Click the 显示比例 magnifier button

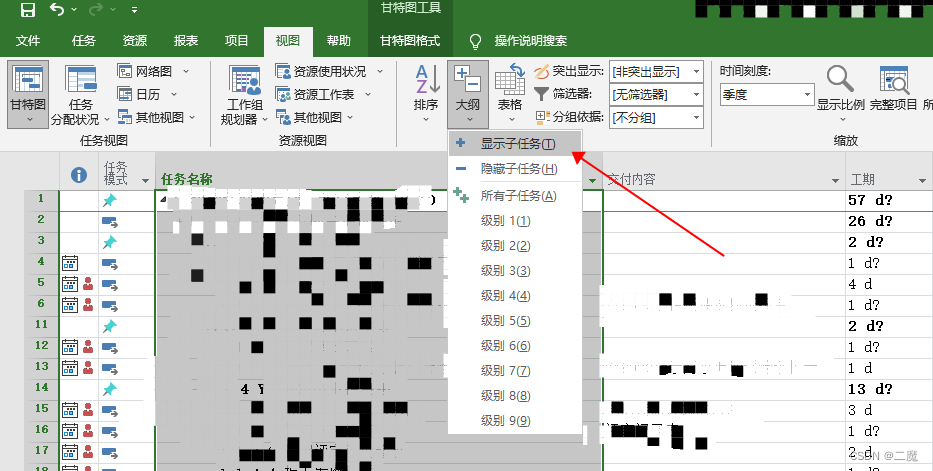click(840, 94)
